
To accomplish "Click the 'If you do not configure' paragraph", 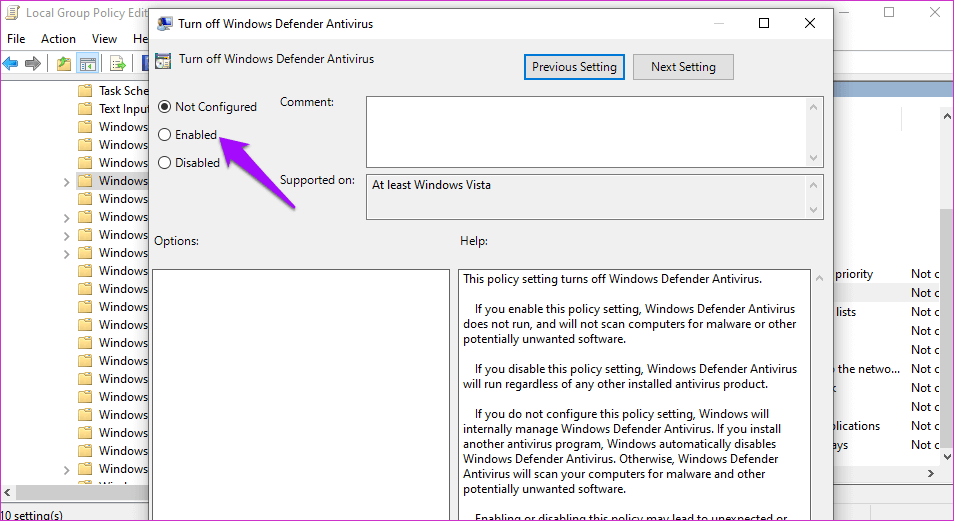I will point(622,451).
